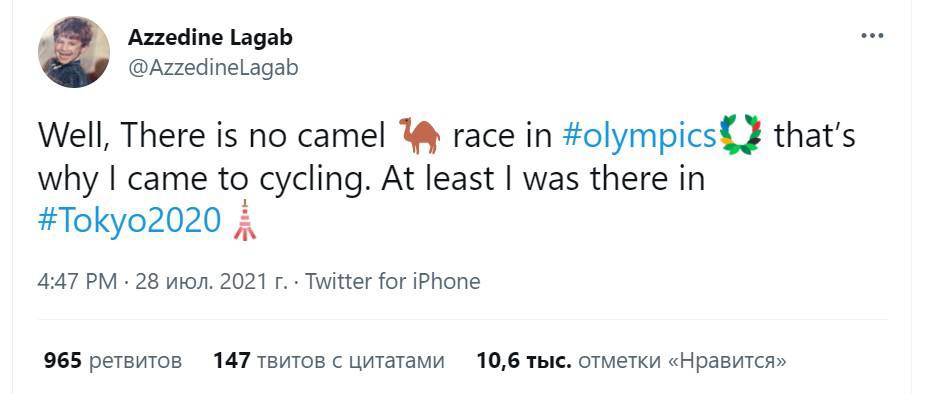Click Azzedine Lagab's profile avatar photo
This screenshot has width=926, height=394.
click(74, 52)
